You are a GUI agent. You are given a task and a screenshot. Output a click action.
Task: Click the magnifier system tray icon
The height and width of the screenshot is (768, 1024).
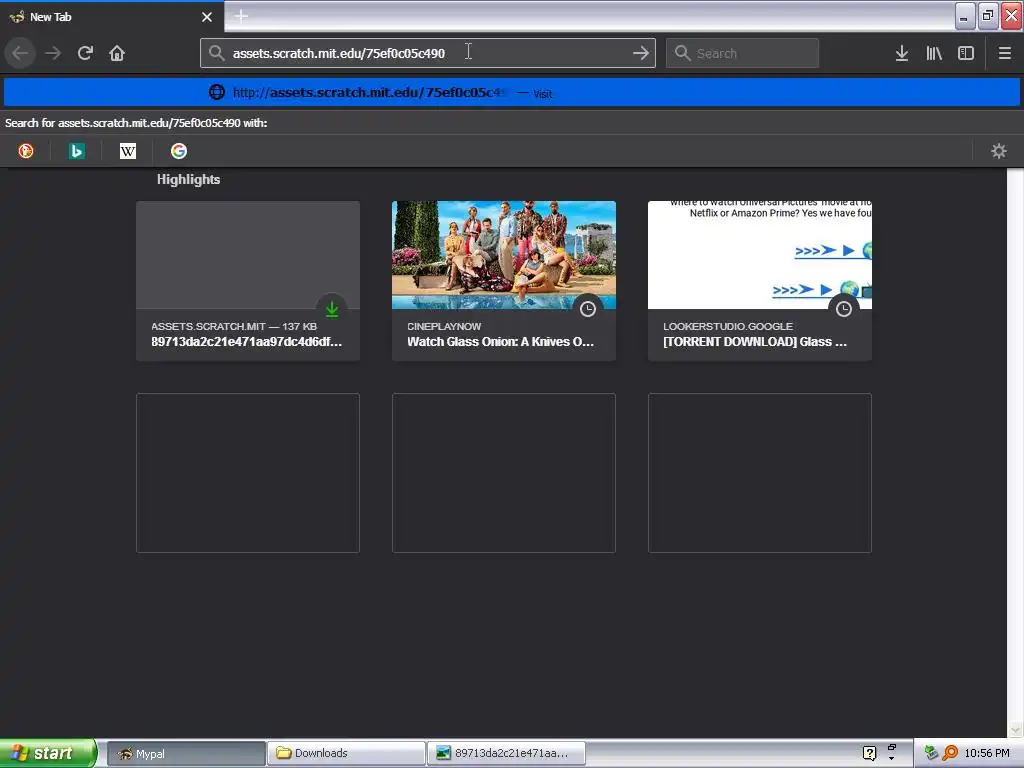coord(950,753)
